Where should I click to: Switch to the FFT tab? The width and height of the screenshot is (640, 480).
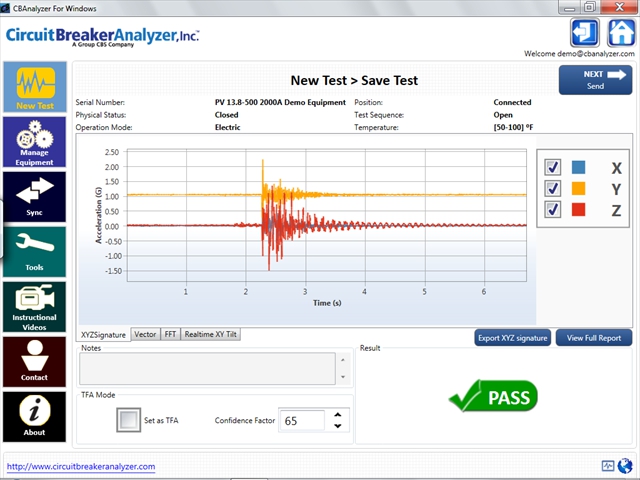click(x=170, y=334)
